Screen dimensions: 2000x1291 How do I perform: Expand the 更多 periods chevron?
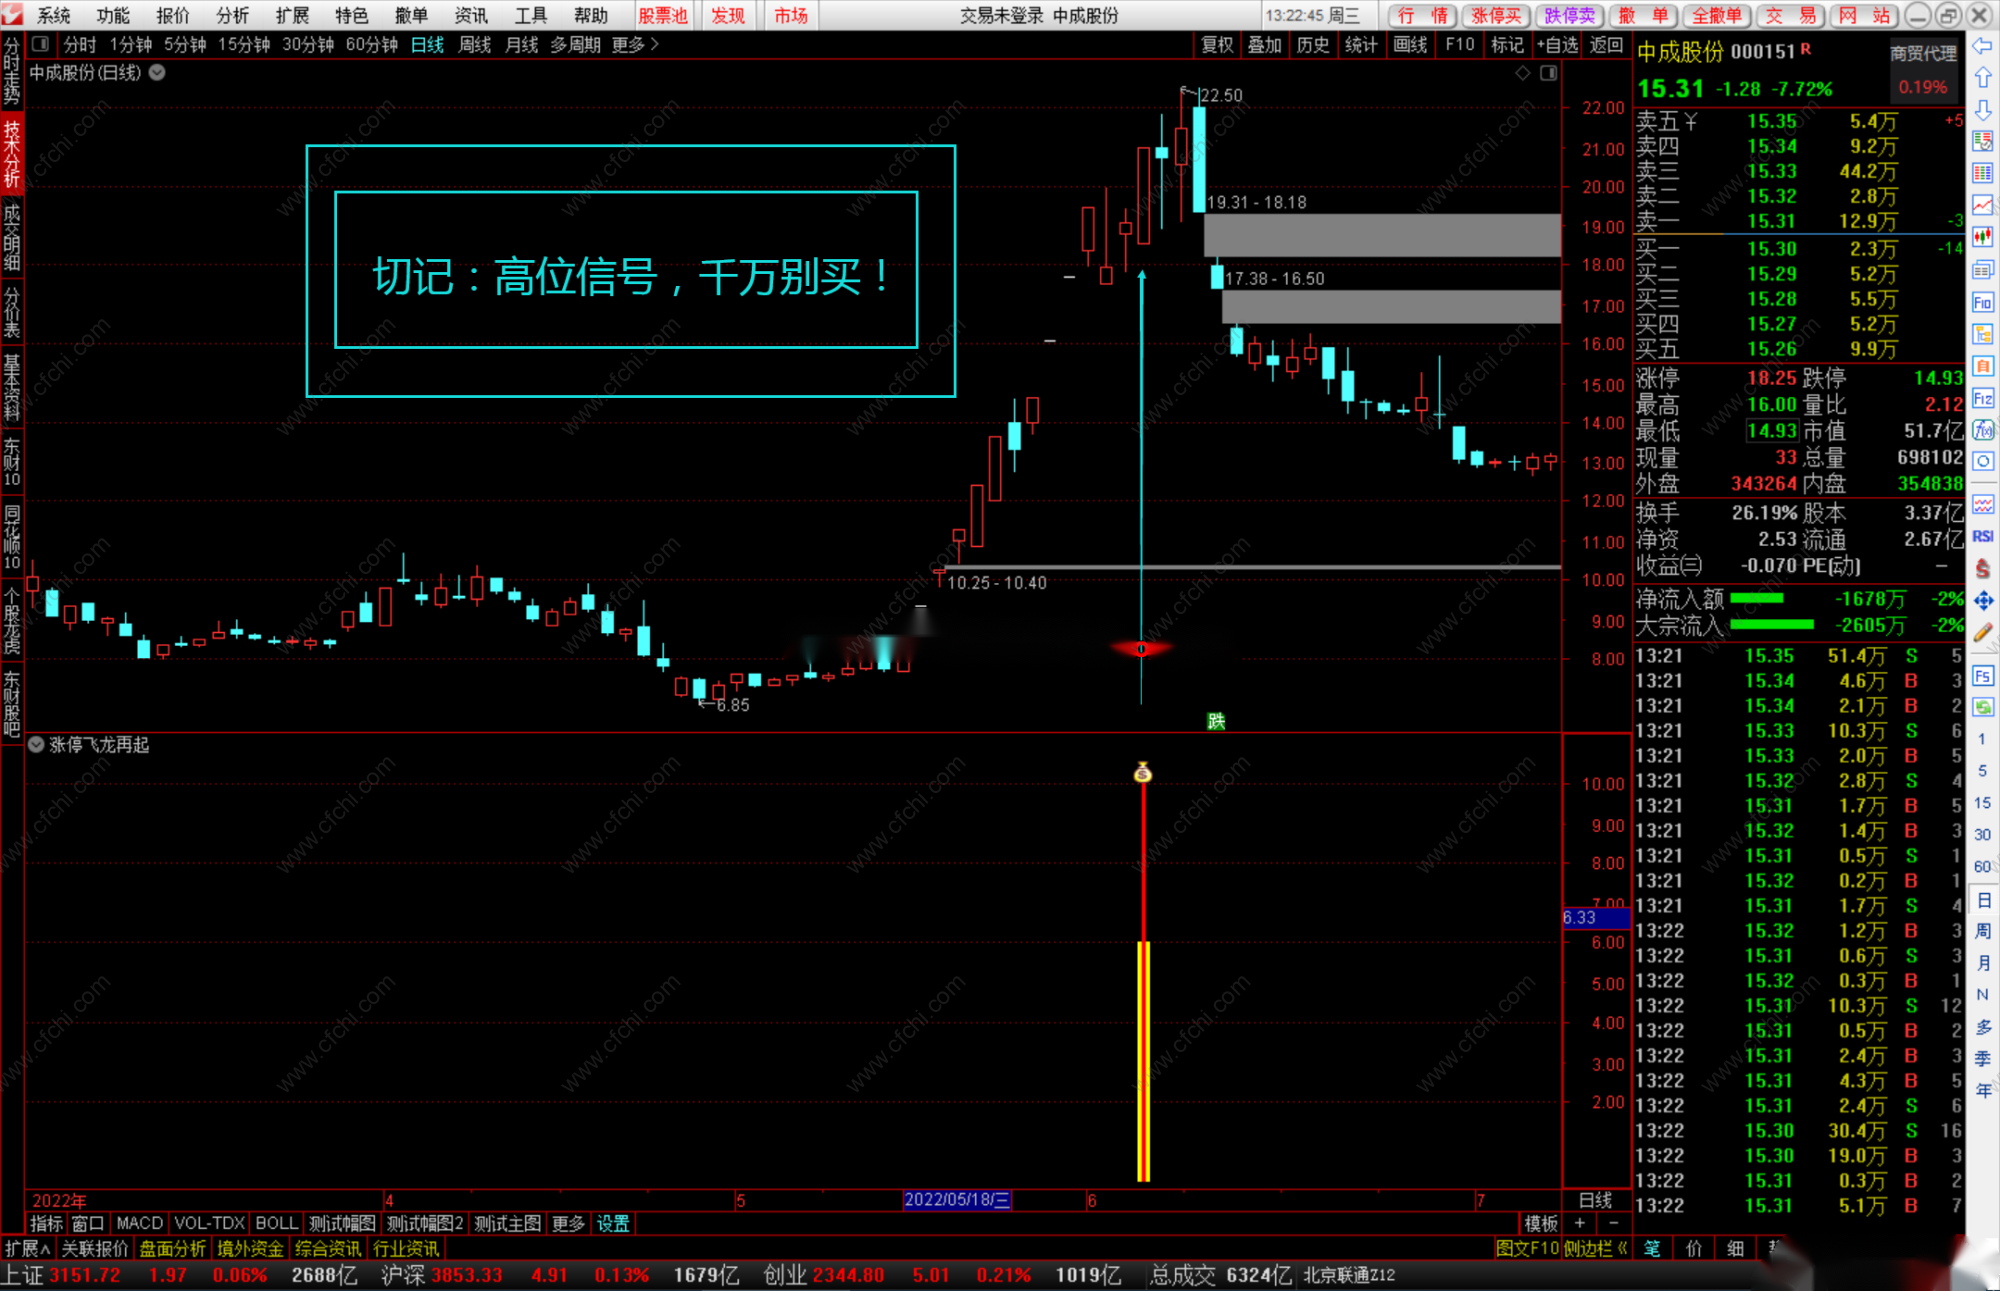pyautogui.click(x=654, y=44)
